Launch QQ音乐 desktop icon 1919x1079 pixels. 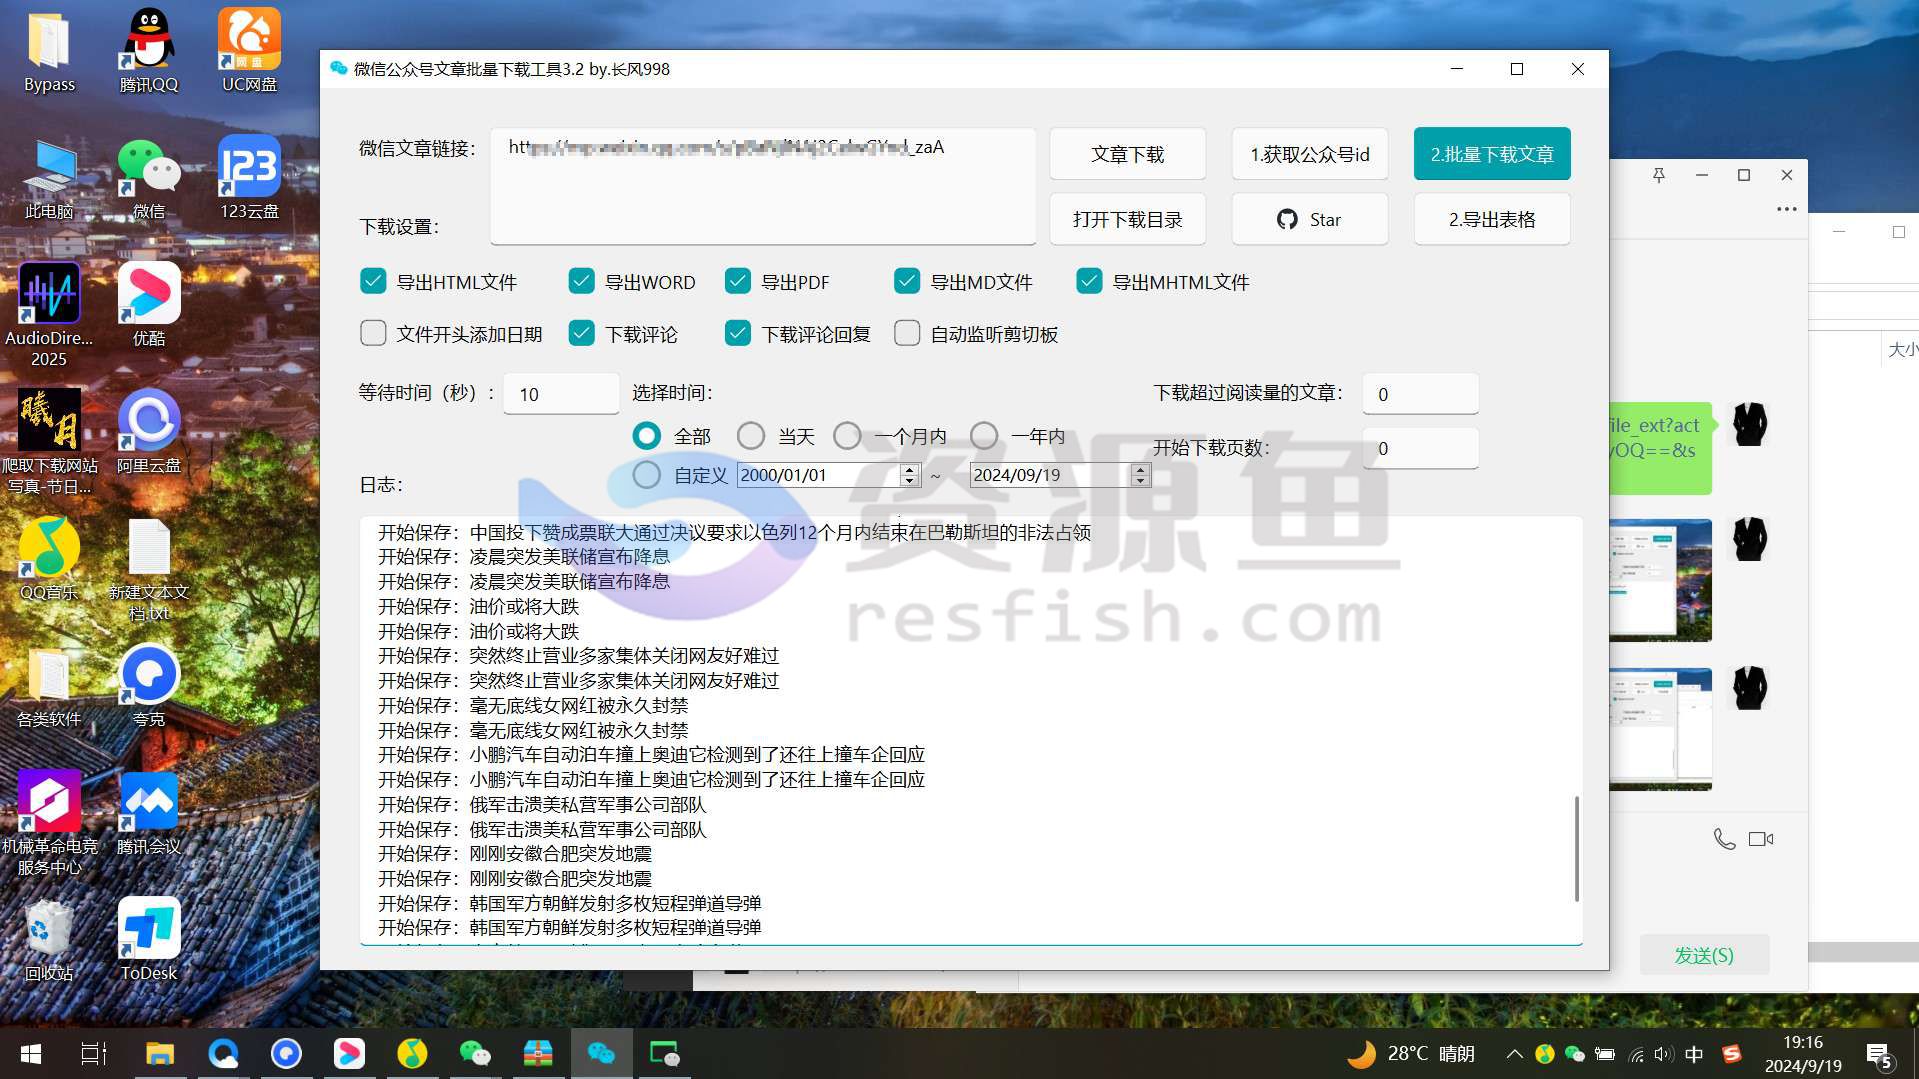(49, 560)
